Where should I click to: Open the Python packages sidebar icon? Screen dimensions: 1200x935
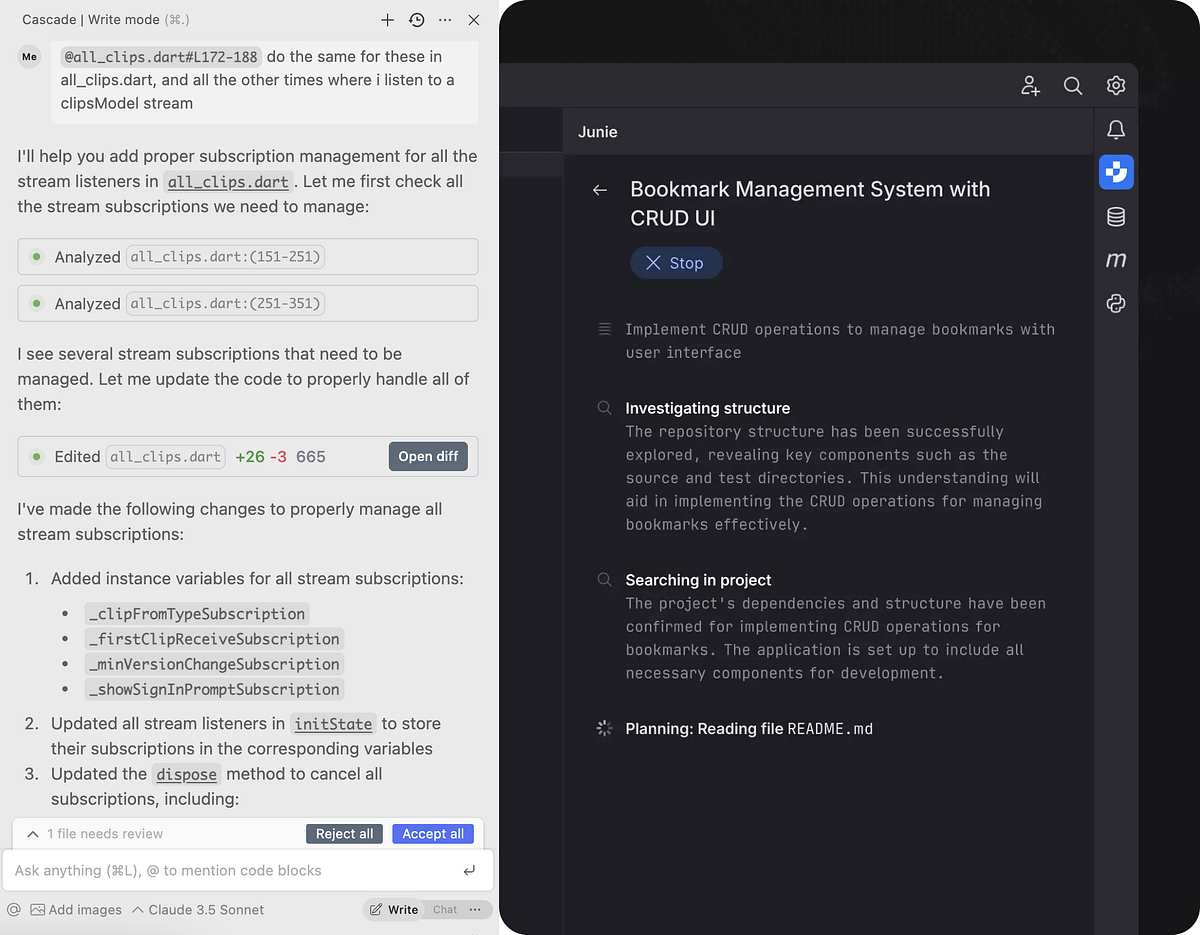click(x=1115, y=303)
